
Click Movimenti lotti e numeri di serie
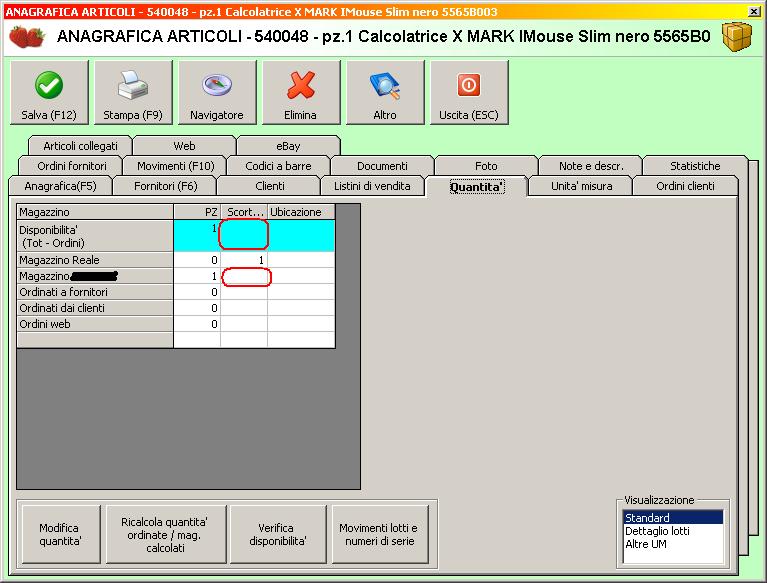click(x=380, y=534)
